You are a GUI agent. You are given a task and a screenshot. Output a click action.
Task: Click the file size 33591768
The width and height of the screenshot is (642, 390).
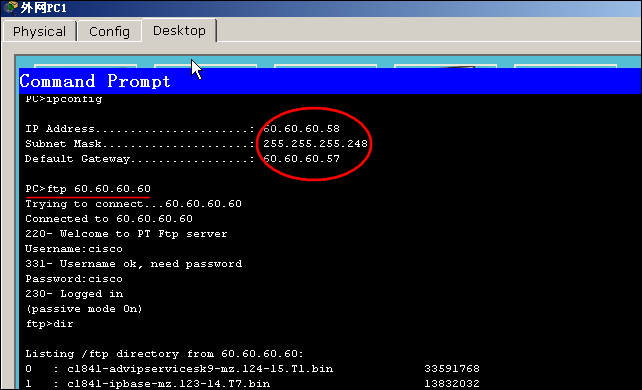click(x=452, y=369)
